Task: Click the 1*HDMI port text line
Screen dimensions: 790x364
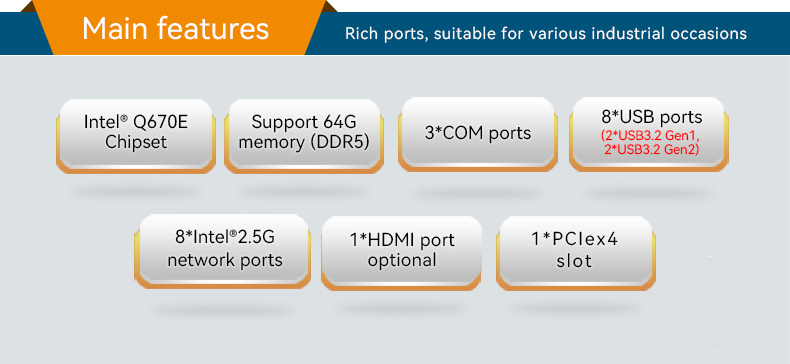Action: coord(402,240)
